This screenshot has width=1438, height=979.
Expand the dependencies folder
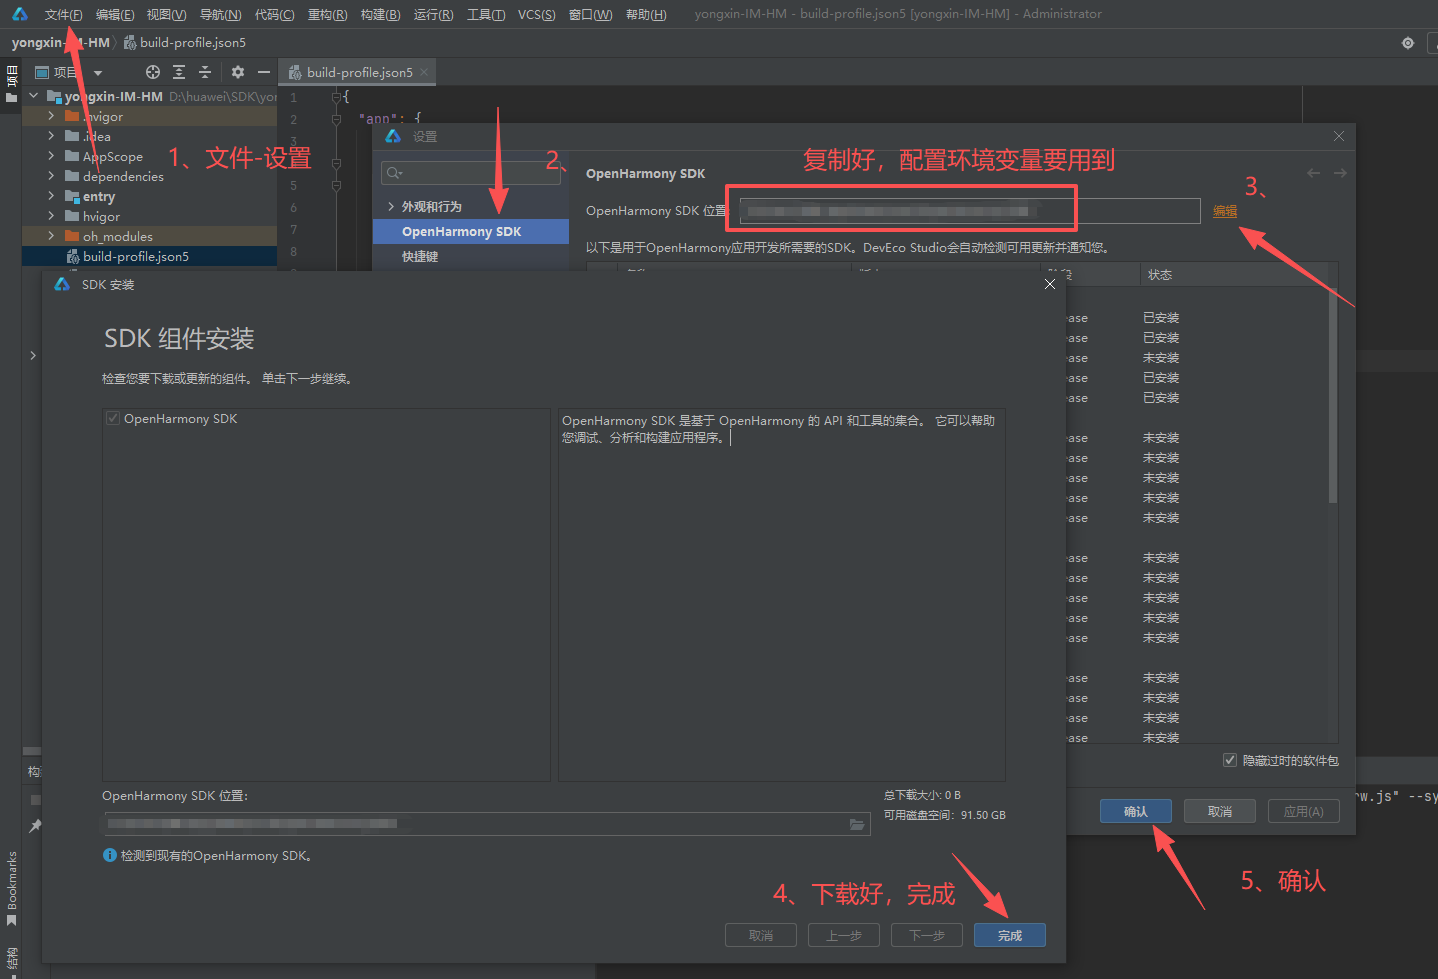pyautogui.click(x=52, y=176)
